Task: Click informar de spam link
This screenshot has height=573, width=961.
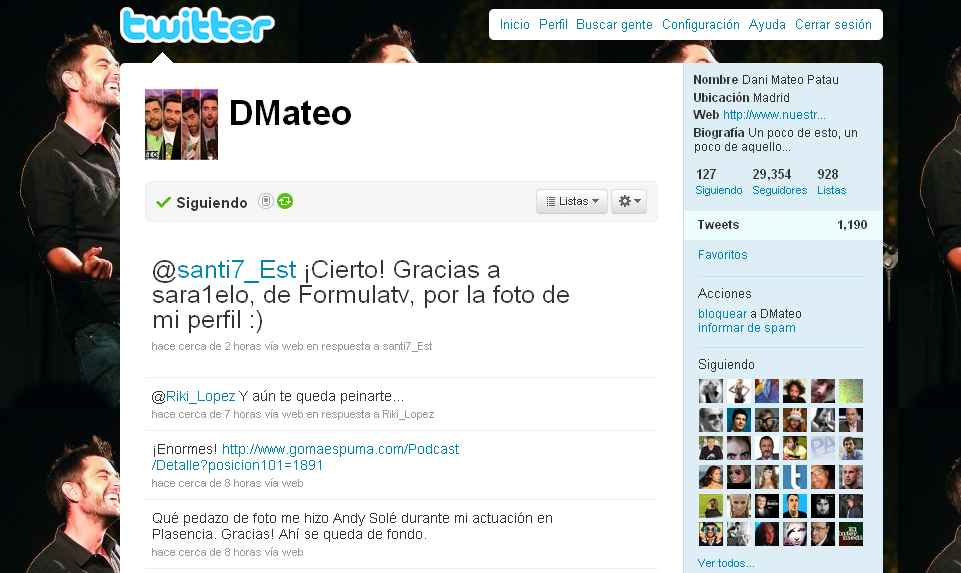Action: click(746, 328)
